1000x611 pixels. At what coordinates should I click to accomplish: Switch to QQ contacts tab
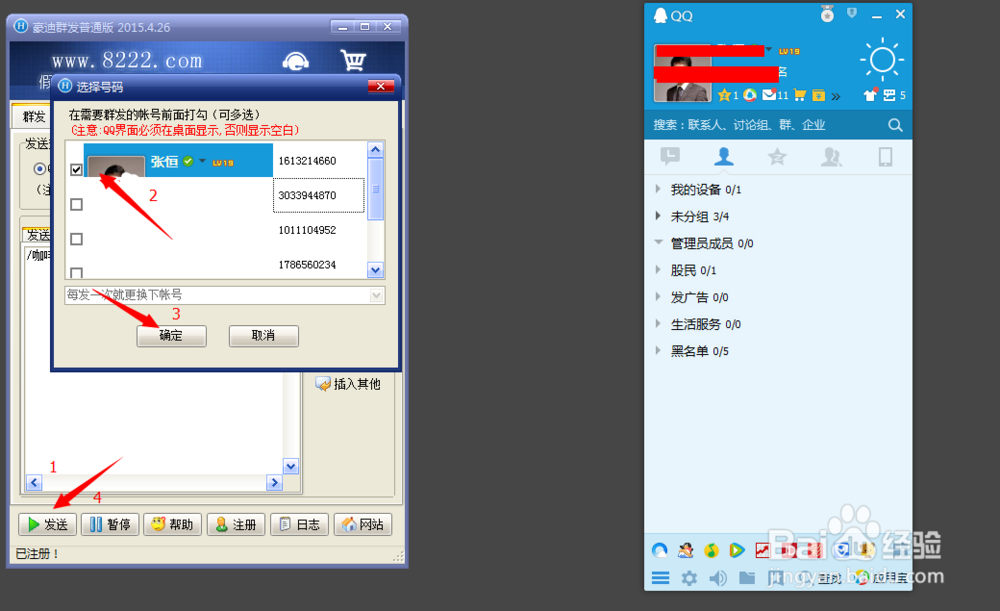(x=723, y=156)
